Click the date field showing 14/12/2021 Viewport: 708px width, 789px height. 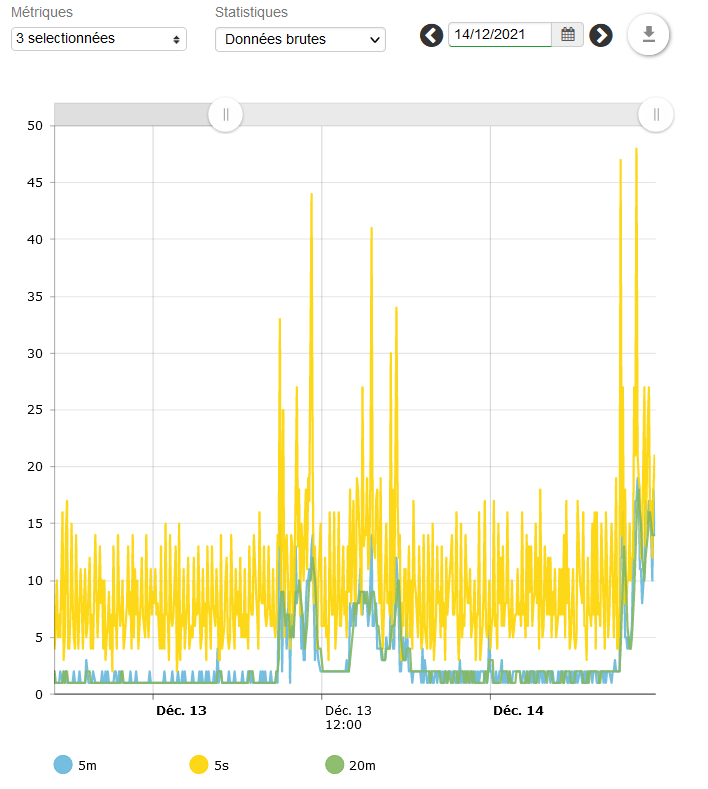(500, 35)
